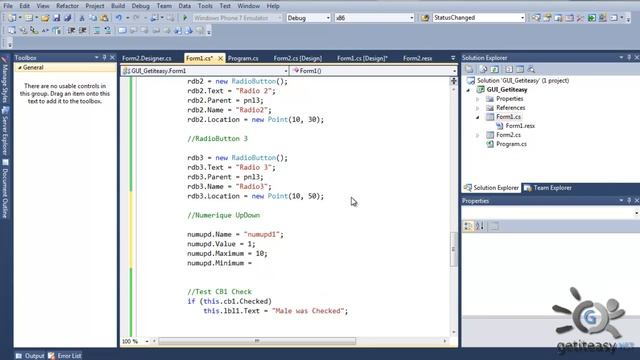Image resolution: width=640 pixels, height=360 pixels.
Task: Expand the Properties folder node
Action: (x=478, y=99)
